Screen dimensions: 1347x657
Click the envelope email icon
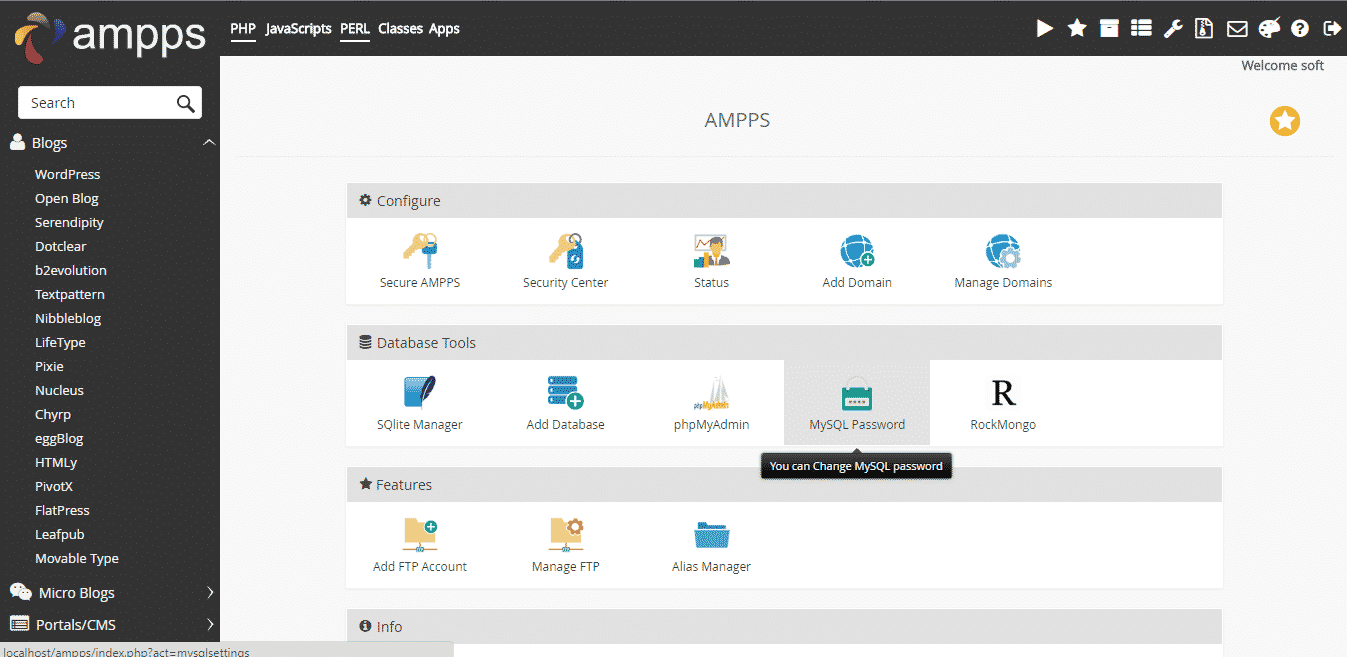1237,28
